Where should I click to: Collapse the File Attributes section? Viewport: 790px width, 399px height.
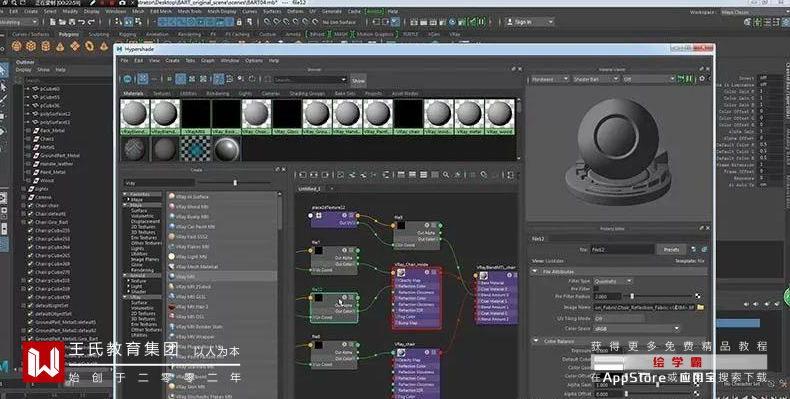point(535,271)
